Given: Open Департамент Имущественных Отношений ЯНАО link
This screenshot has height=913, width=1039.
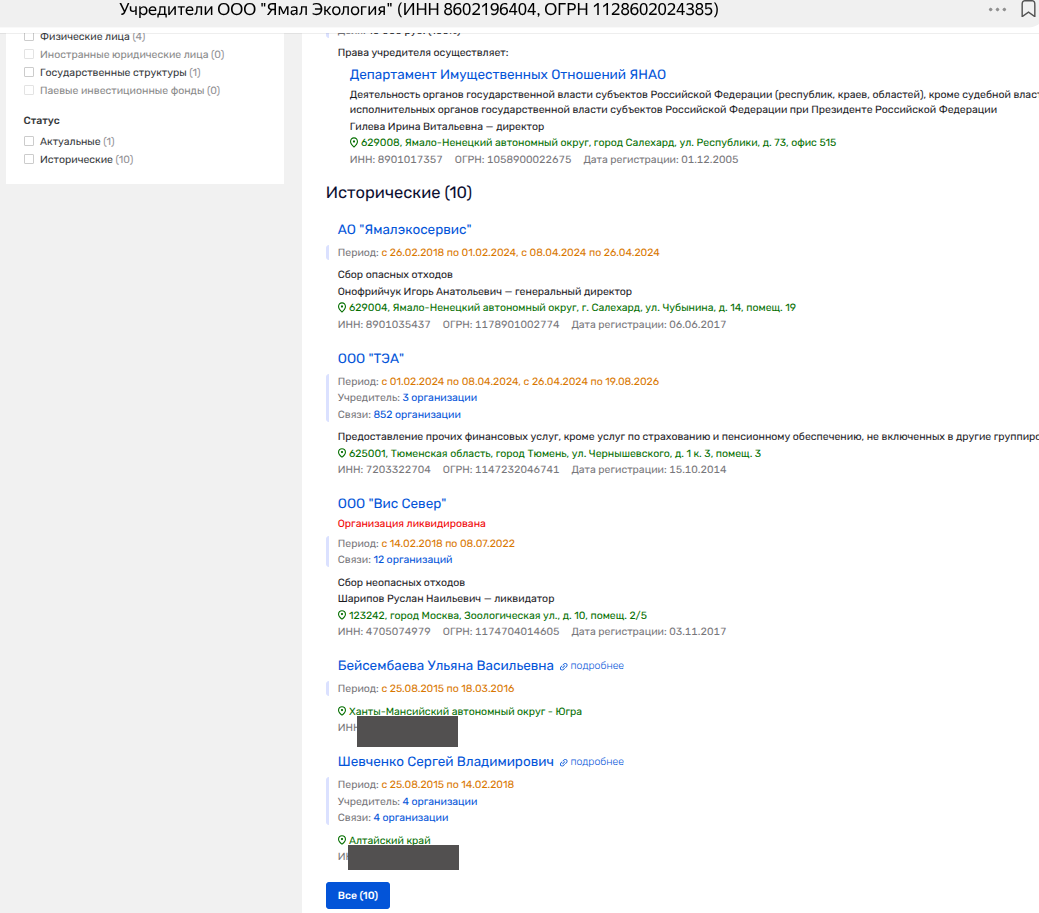Looking at the screenshot, I should coord(508,75).
